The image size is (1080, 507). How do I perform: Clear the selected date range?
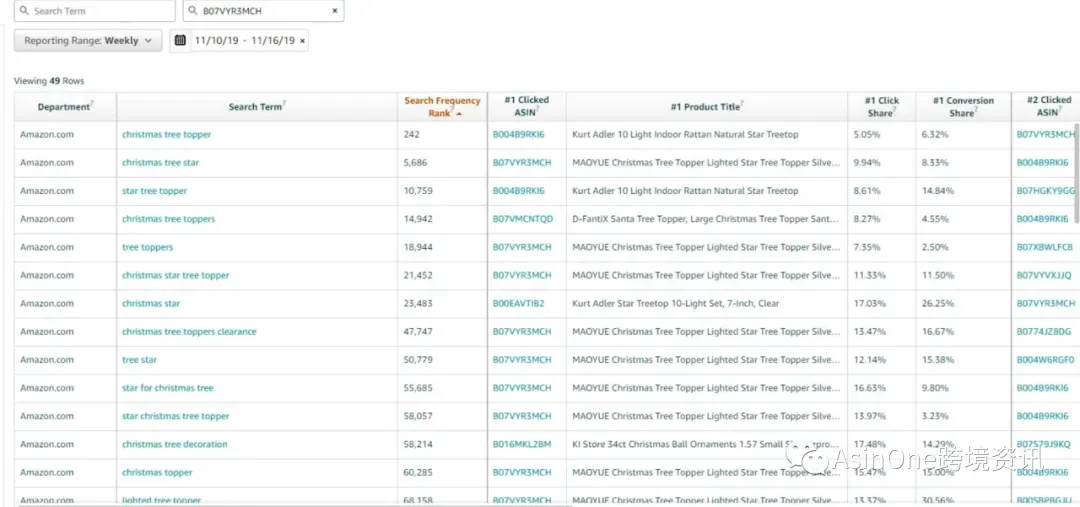pos(302,41)
